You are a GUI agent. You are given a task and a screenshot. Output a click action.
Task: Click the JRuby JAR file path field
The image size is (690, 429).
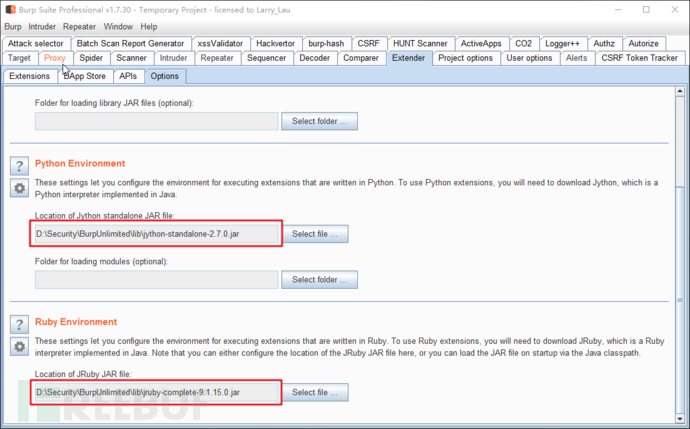157,392
